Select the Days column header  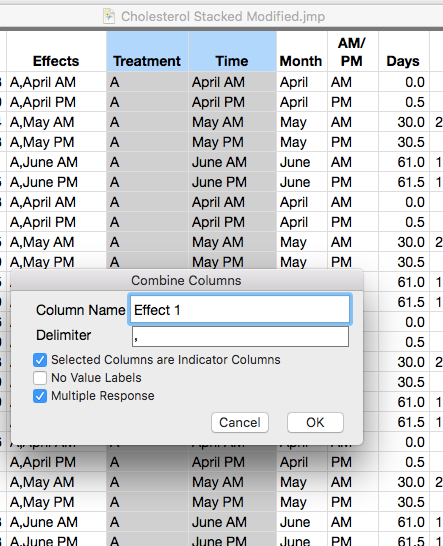click(x=403, y=52)
